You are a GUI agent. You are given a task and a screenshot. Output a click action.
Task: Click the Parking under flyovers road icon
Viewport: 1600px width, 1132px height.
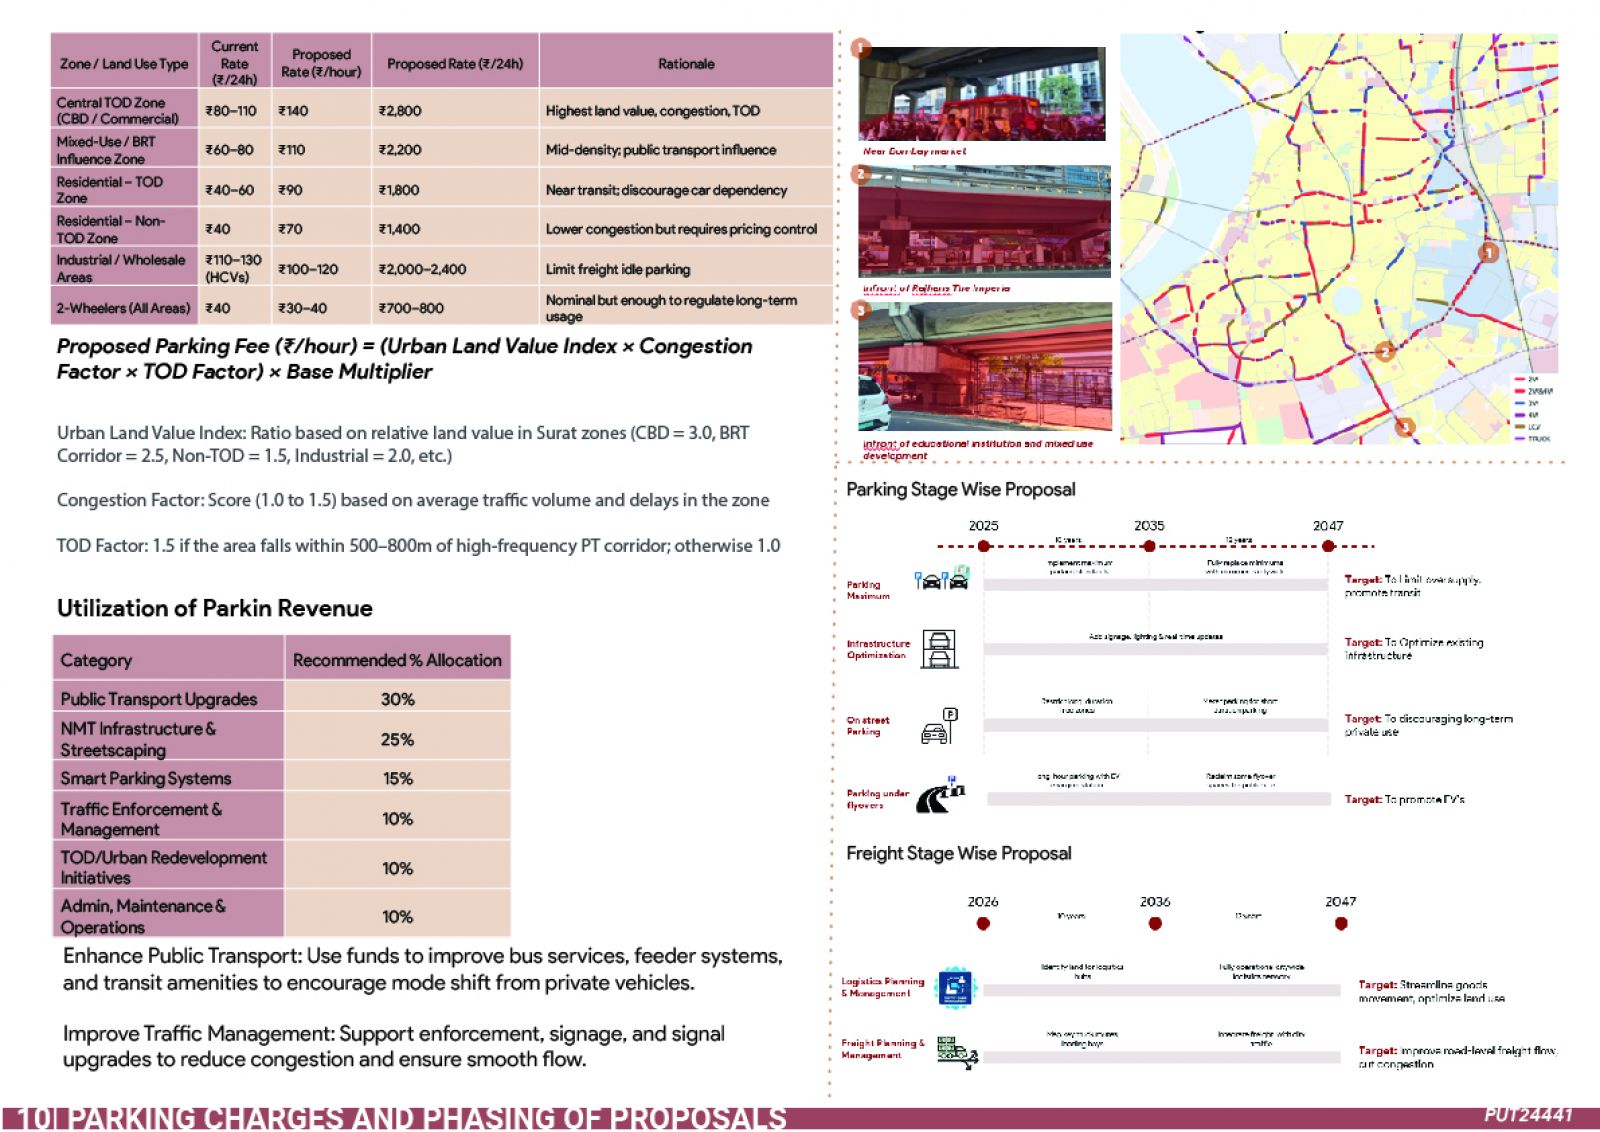940,795
